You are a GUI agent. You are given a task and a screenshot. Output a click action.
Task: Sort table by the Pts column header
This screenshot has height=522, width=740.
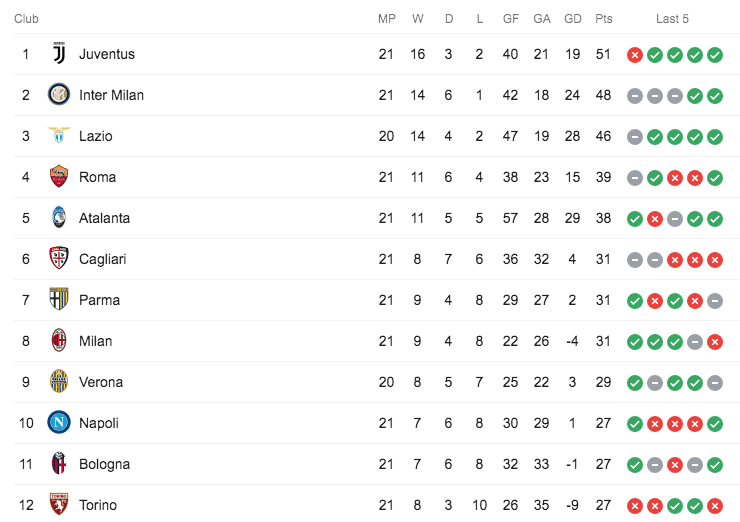[x=603, y=19]
